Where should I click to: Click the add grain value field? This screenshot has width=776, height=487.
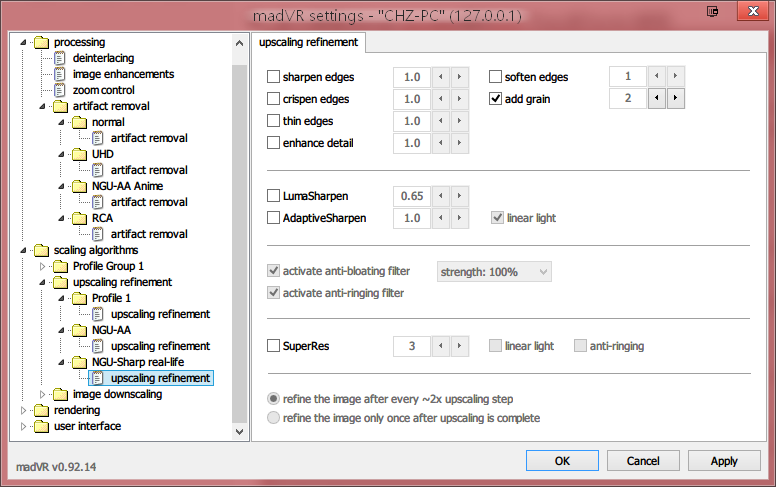pos(628,98)
